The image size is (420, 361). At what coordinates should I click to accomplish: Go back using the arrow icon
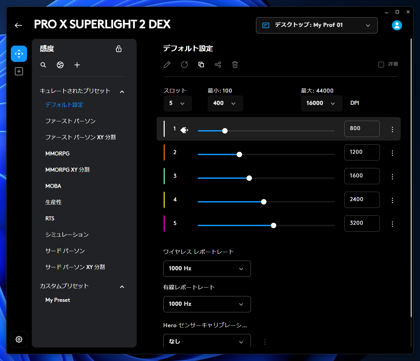tap(18, 25)
